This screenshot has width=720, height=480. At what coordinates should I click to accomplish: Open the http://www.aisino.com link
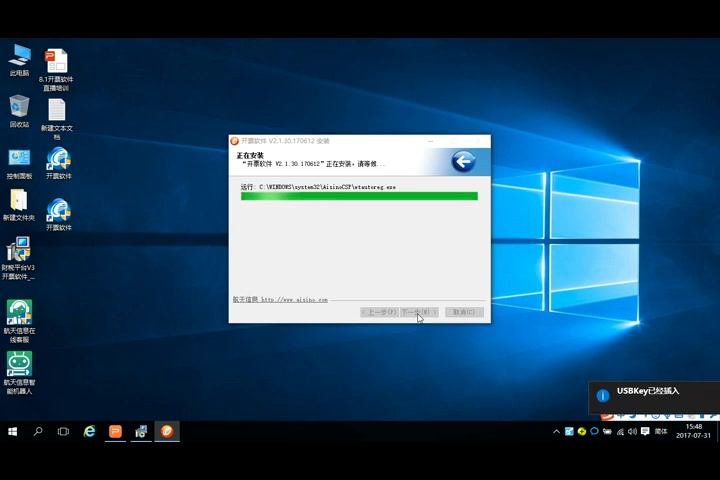tap(294, 299)
